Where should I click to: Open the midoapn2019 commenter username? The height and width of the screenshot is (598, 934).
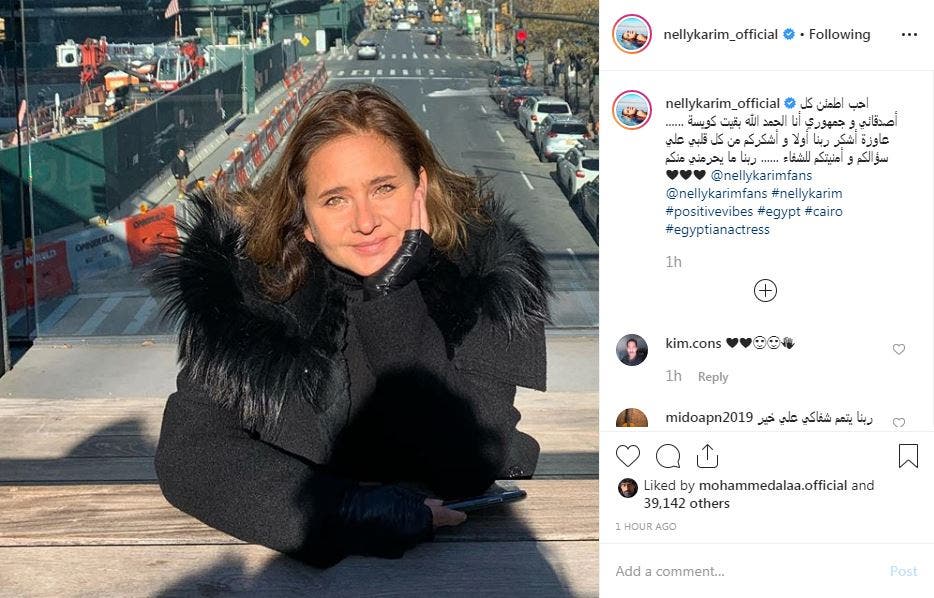(x=709, y=418)
